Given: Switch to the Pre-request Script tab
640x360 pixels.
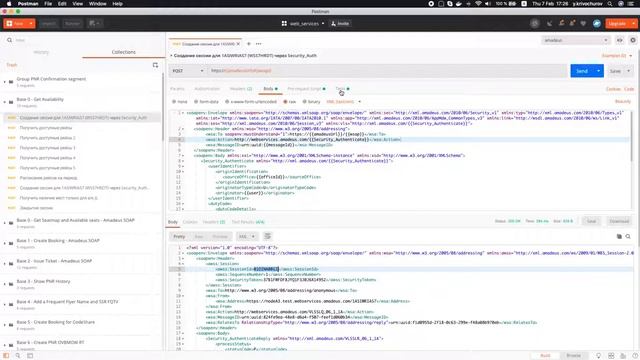Looking at the screenshot, I should point(306,89).
